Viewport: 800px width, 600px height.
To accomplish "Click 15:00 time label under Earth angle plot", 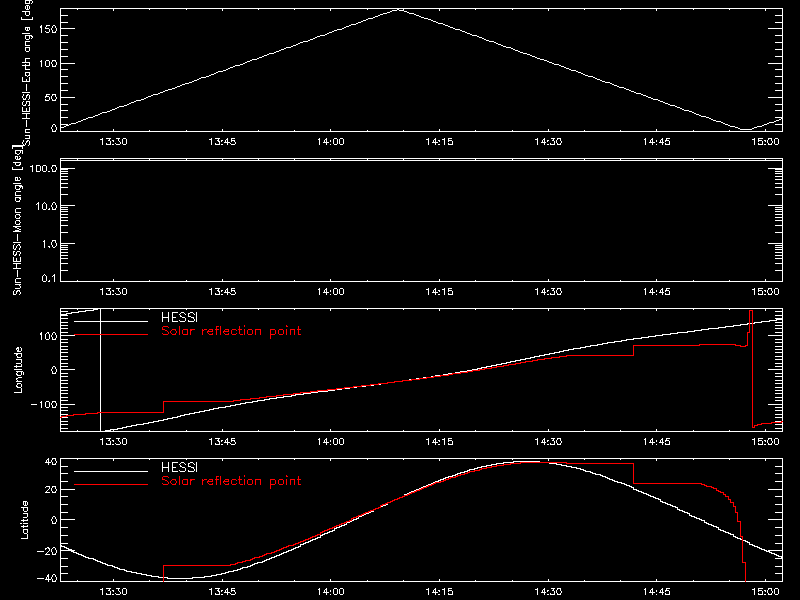I will 765,142.
